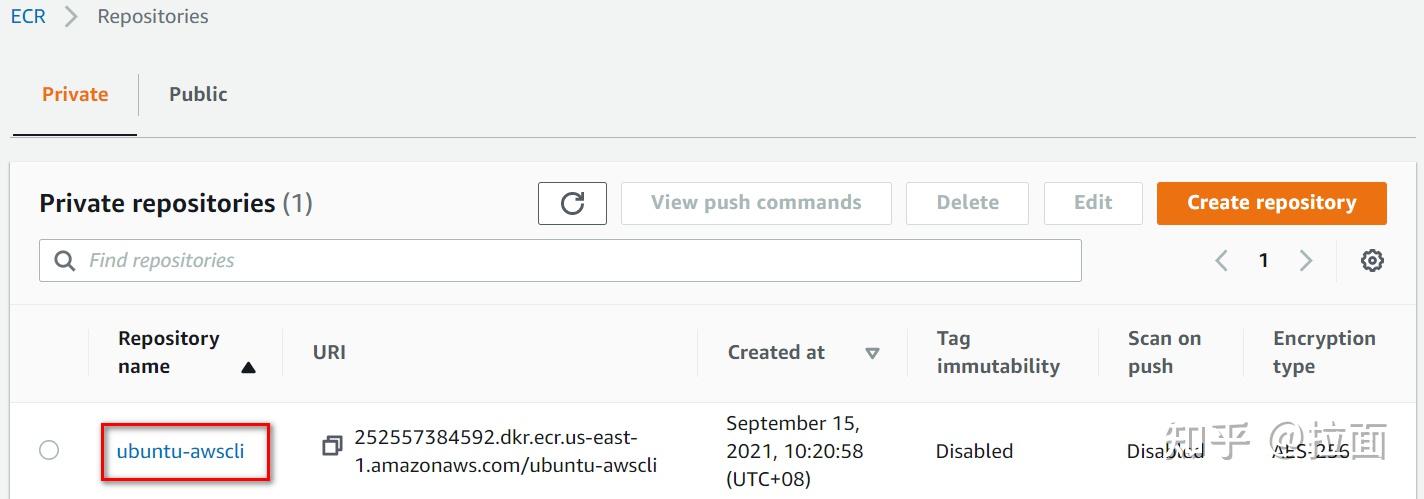Viewport: 1424px width, 499px height.
Task: Open the ubuntu-awscli repository link
Action: pos(180,451)
